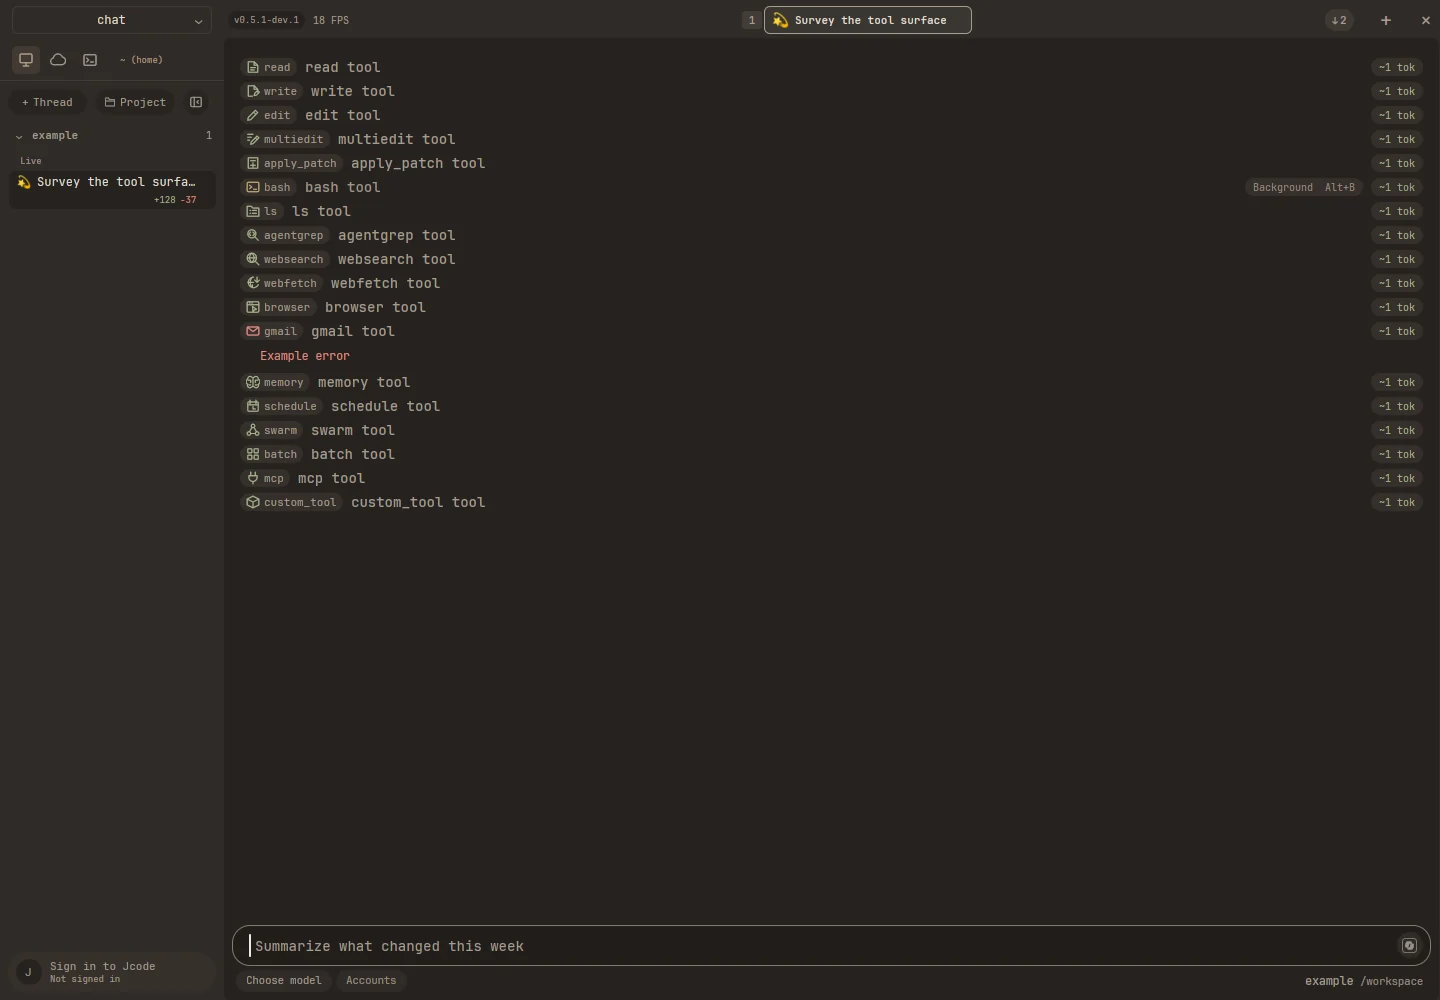This screenshot has height=1000, width=1440.
Task: Click the ~1 tok label on read row
Action: (x=1397, y=67)
